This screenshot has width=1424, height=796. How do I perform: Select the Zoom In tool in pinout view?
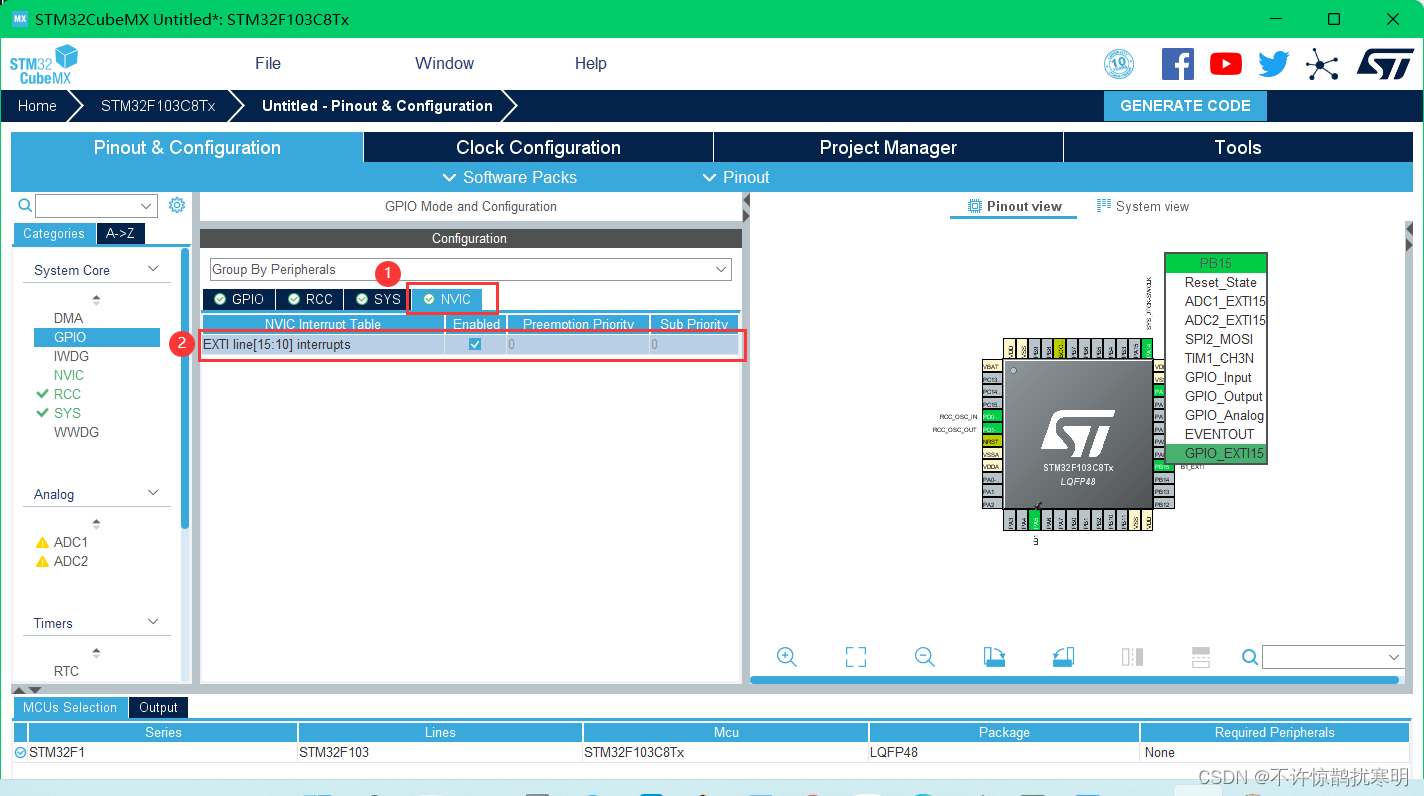(786, 657)
